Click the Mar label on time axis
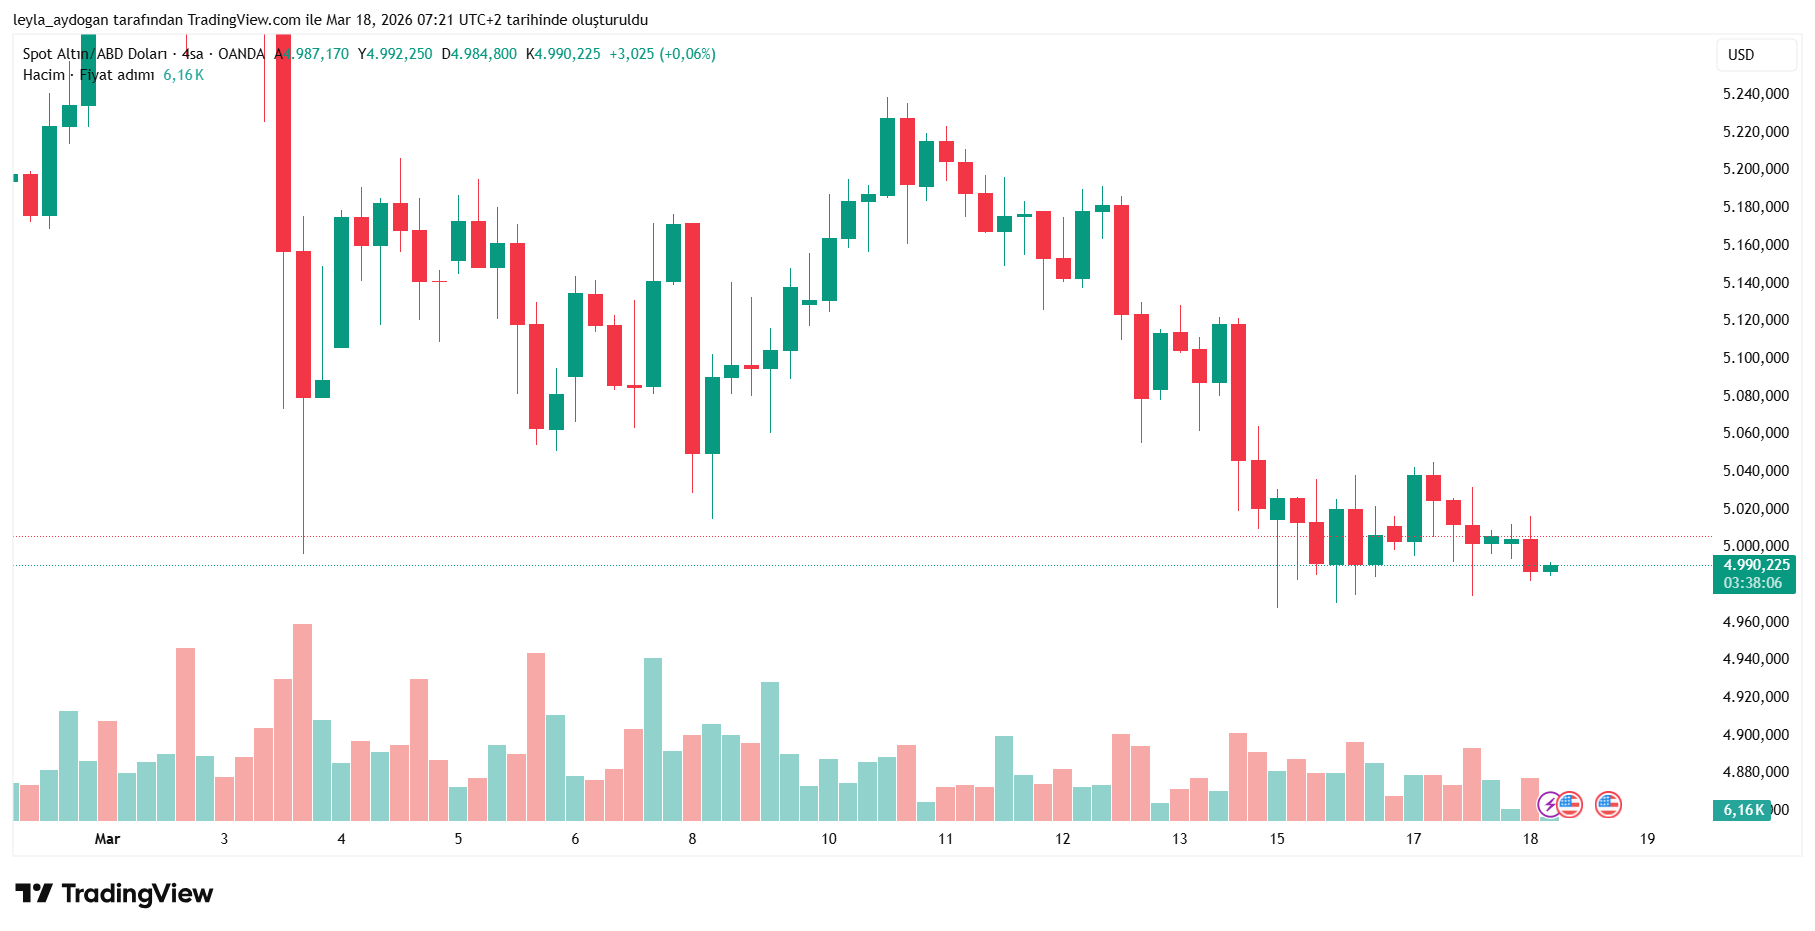Screen dimensions: 1815x931 [x=107, y=839]
